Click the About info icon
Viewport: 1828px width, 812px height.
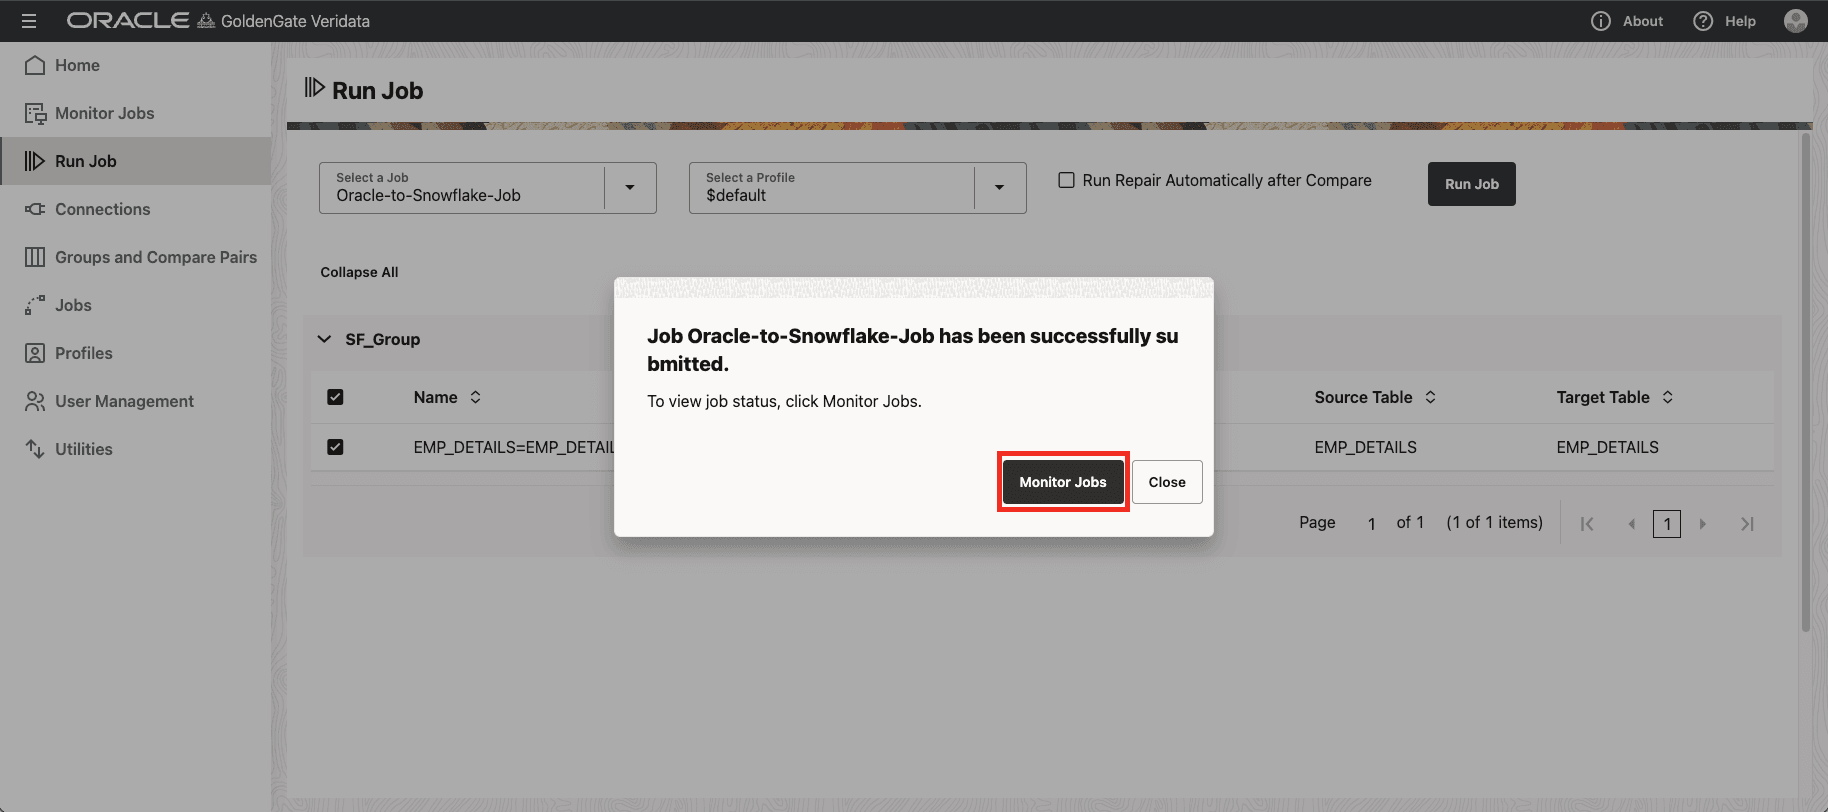pos(1601,21)
